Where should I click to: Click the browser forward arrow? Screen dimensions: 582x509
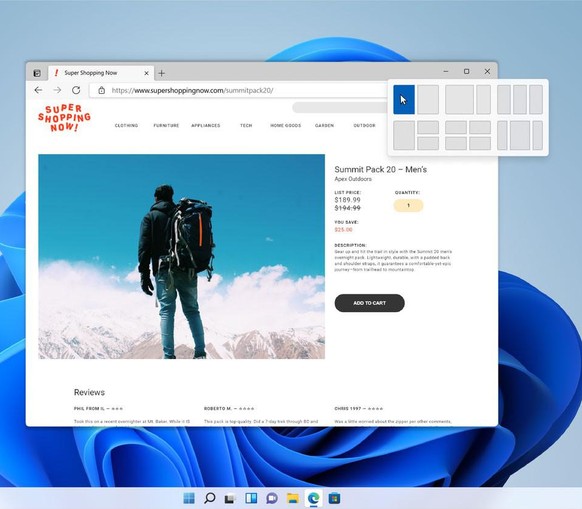click(57, 90)
